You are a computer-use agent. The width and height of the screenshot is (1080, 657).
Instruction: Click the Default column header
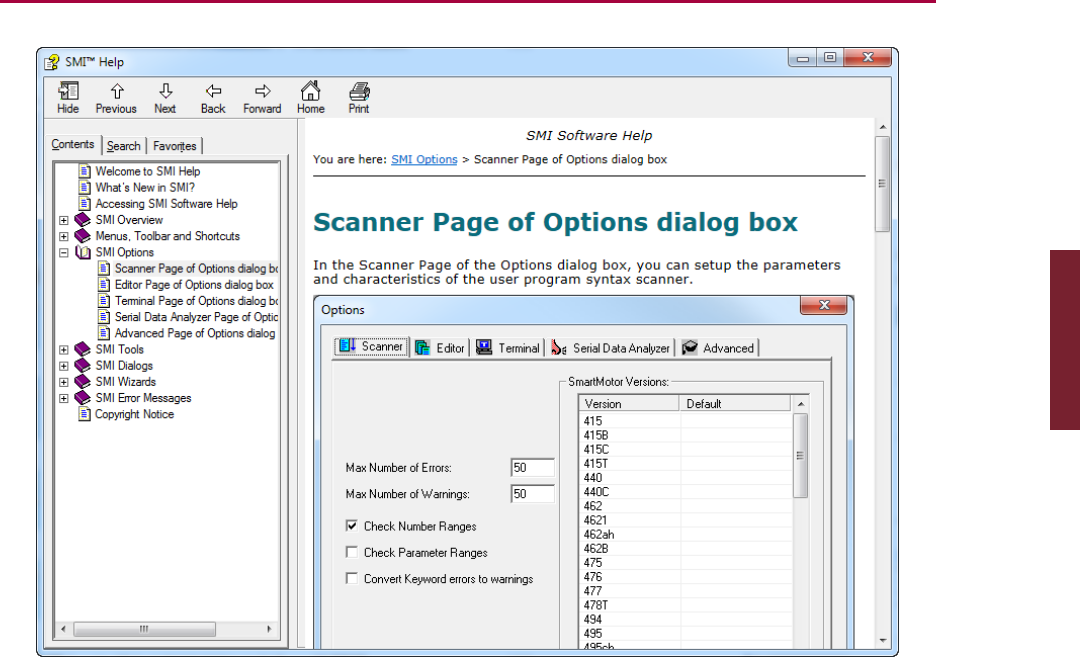(735, 404)
